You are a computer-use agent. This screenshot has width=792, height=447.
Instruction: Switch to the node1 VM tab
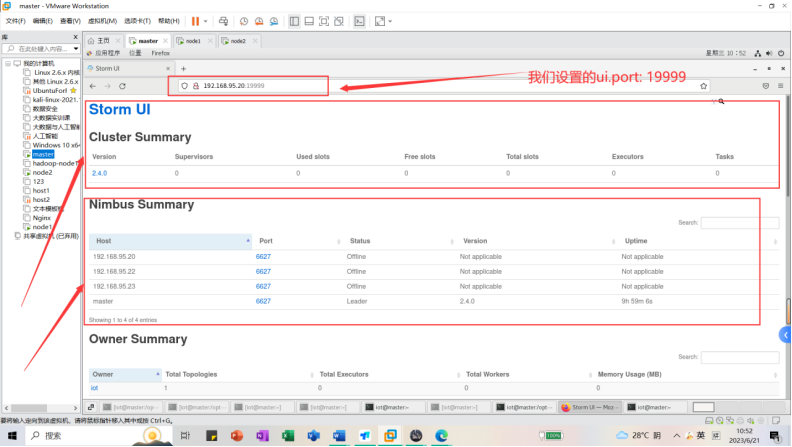[x=193, y=41]
